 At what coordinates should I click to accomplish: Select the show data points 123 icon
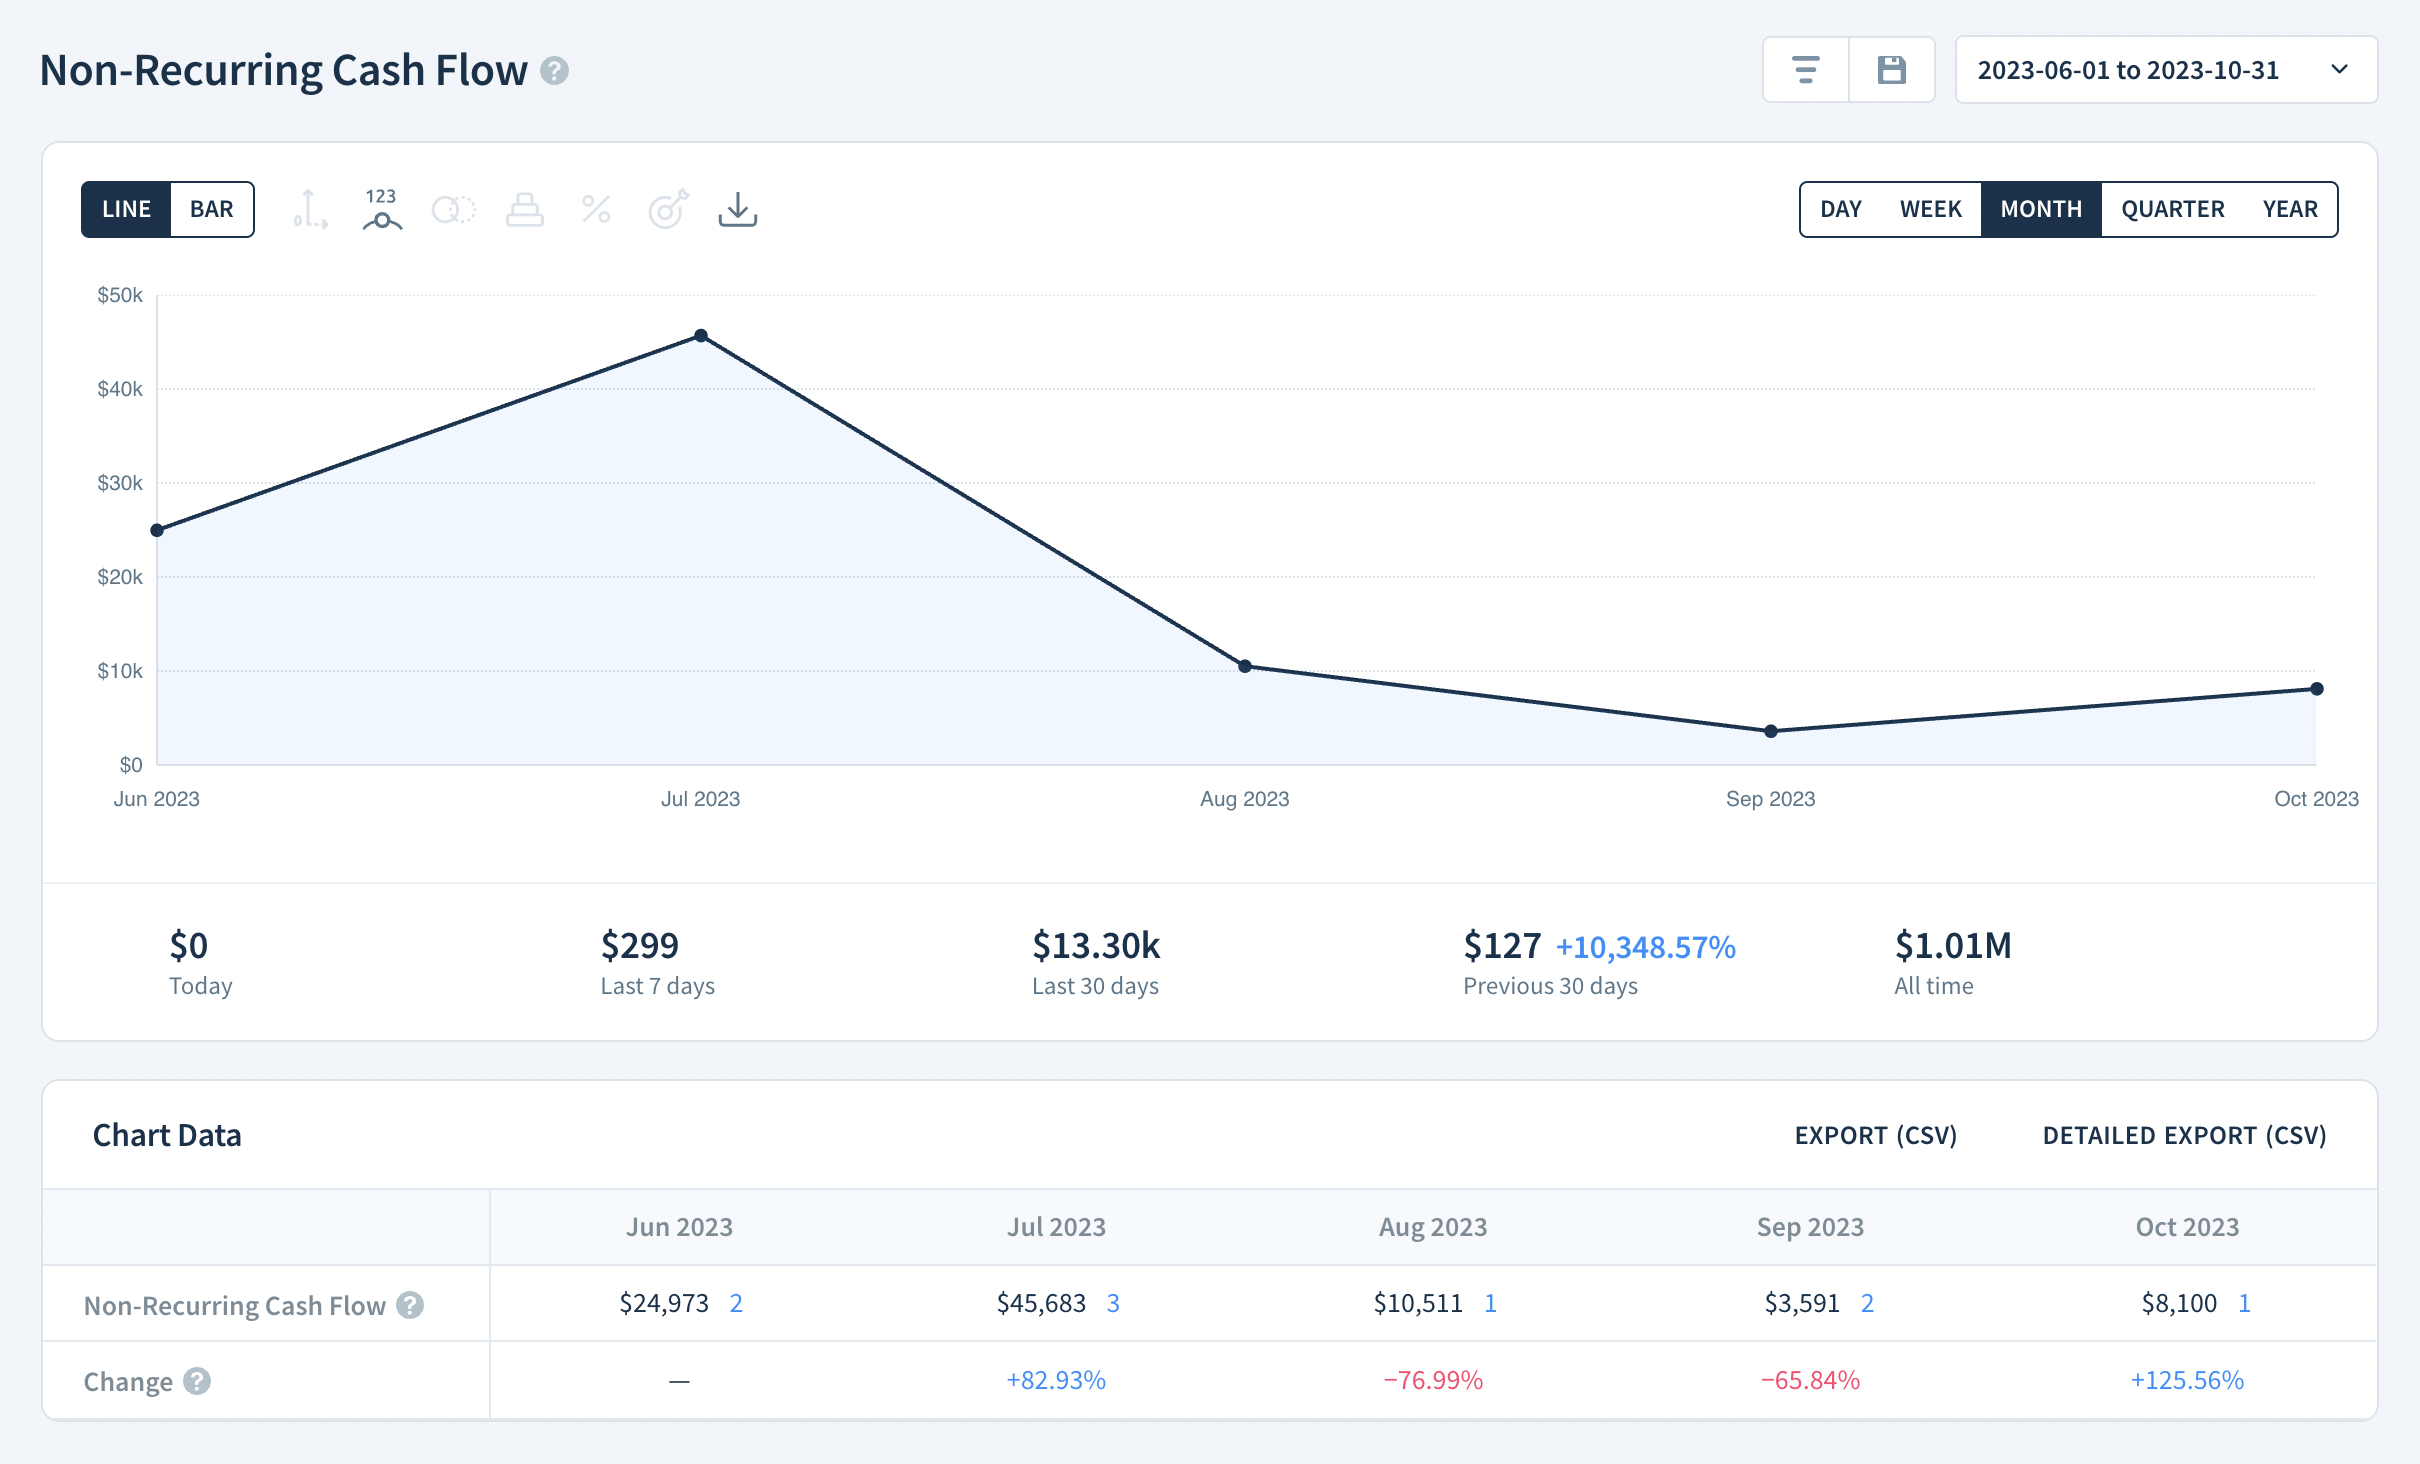coord(381,209)
